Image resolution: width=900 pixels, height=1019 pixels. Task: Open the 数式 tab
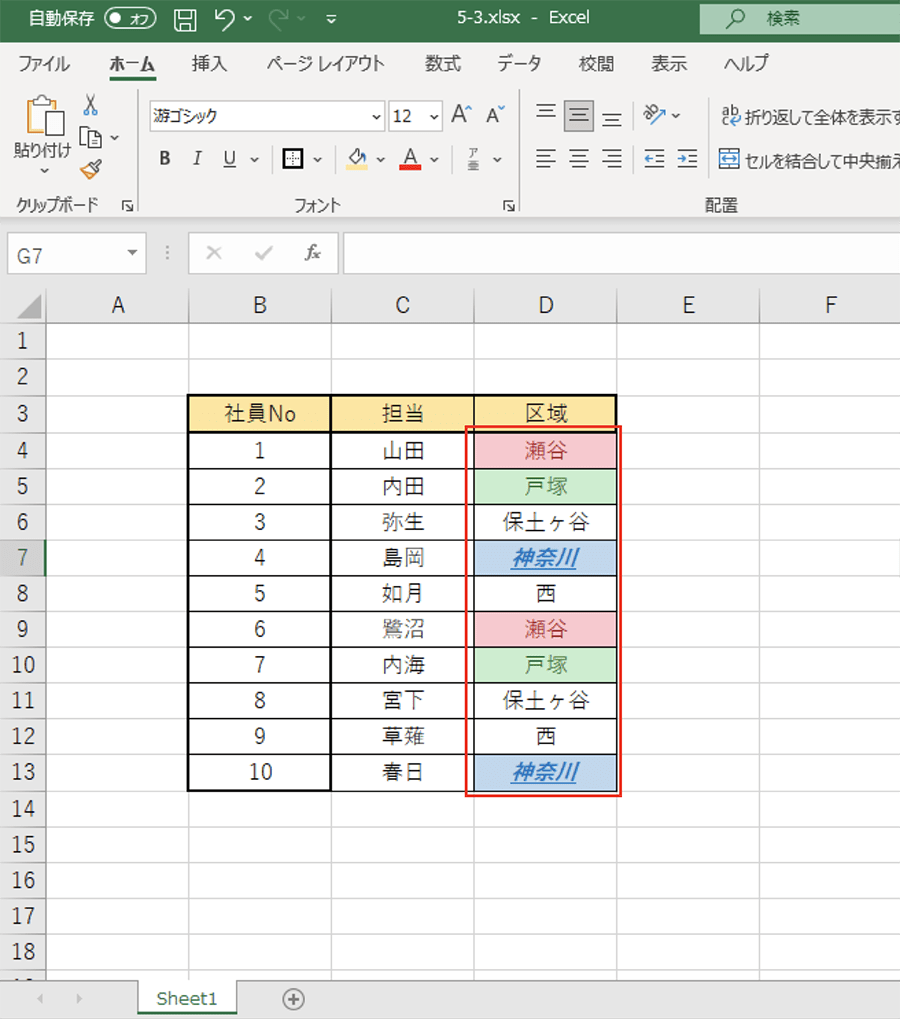(443, 64)
